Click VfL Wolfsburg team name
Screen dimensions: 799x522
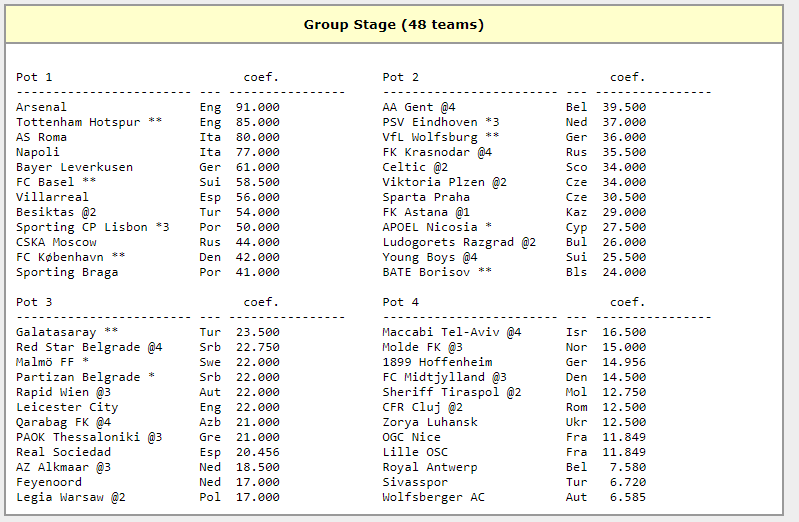(430, 137)
